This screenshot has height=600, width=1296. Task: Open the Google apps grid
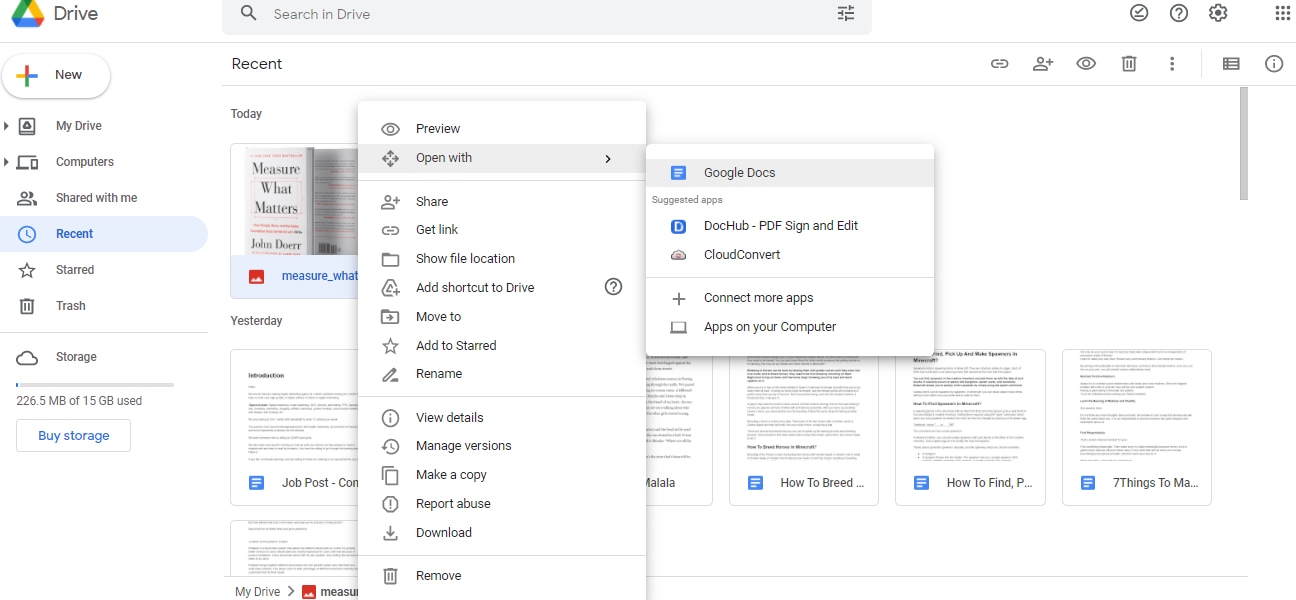(x=1283, y=13)
